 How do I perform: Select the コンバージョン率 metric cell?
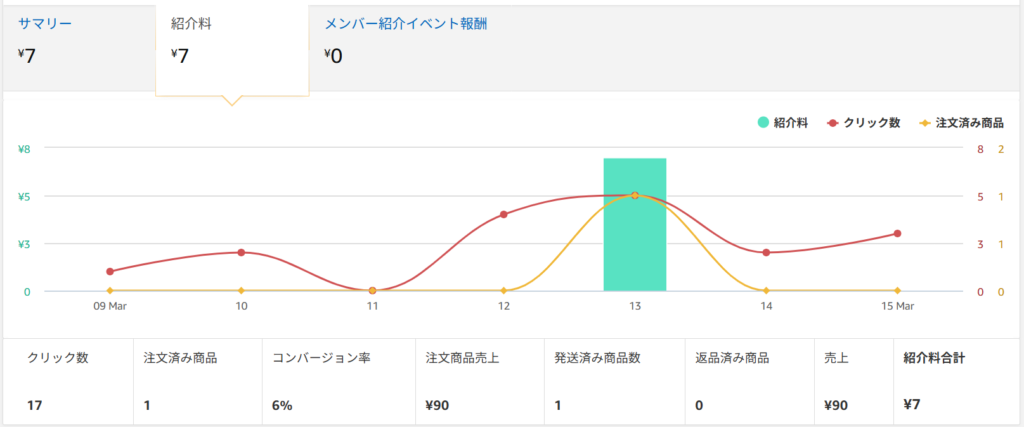[x=339, y=381]
